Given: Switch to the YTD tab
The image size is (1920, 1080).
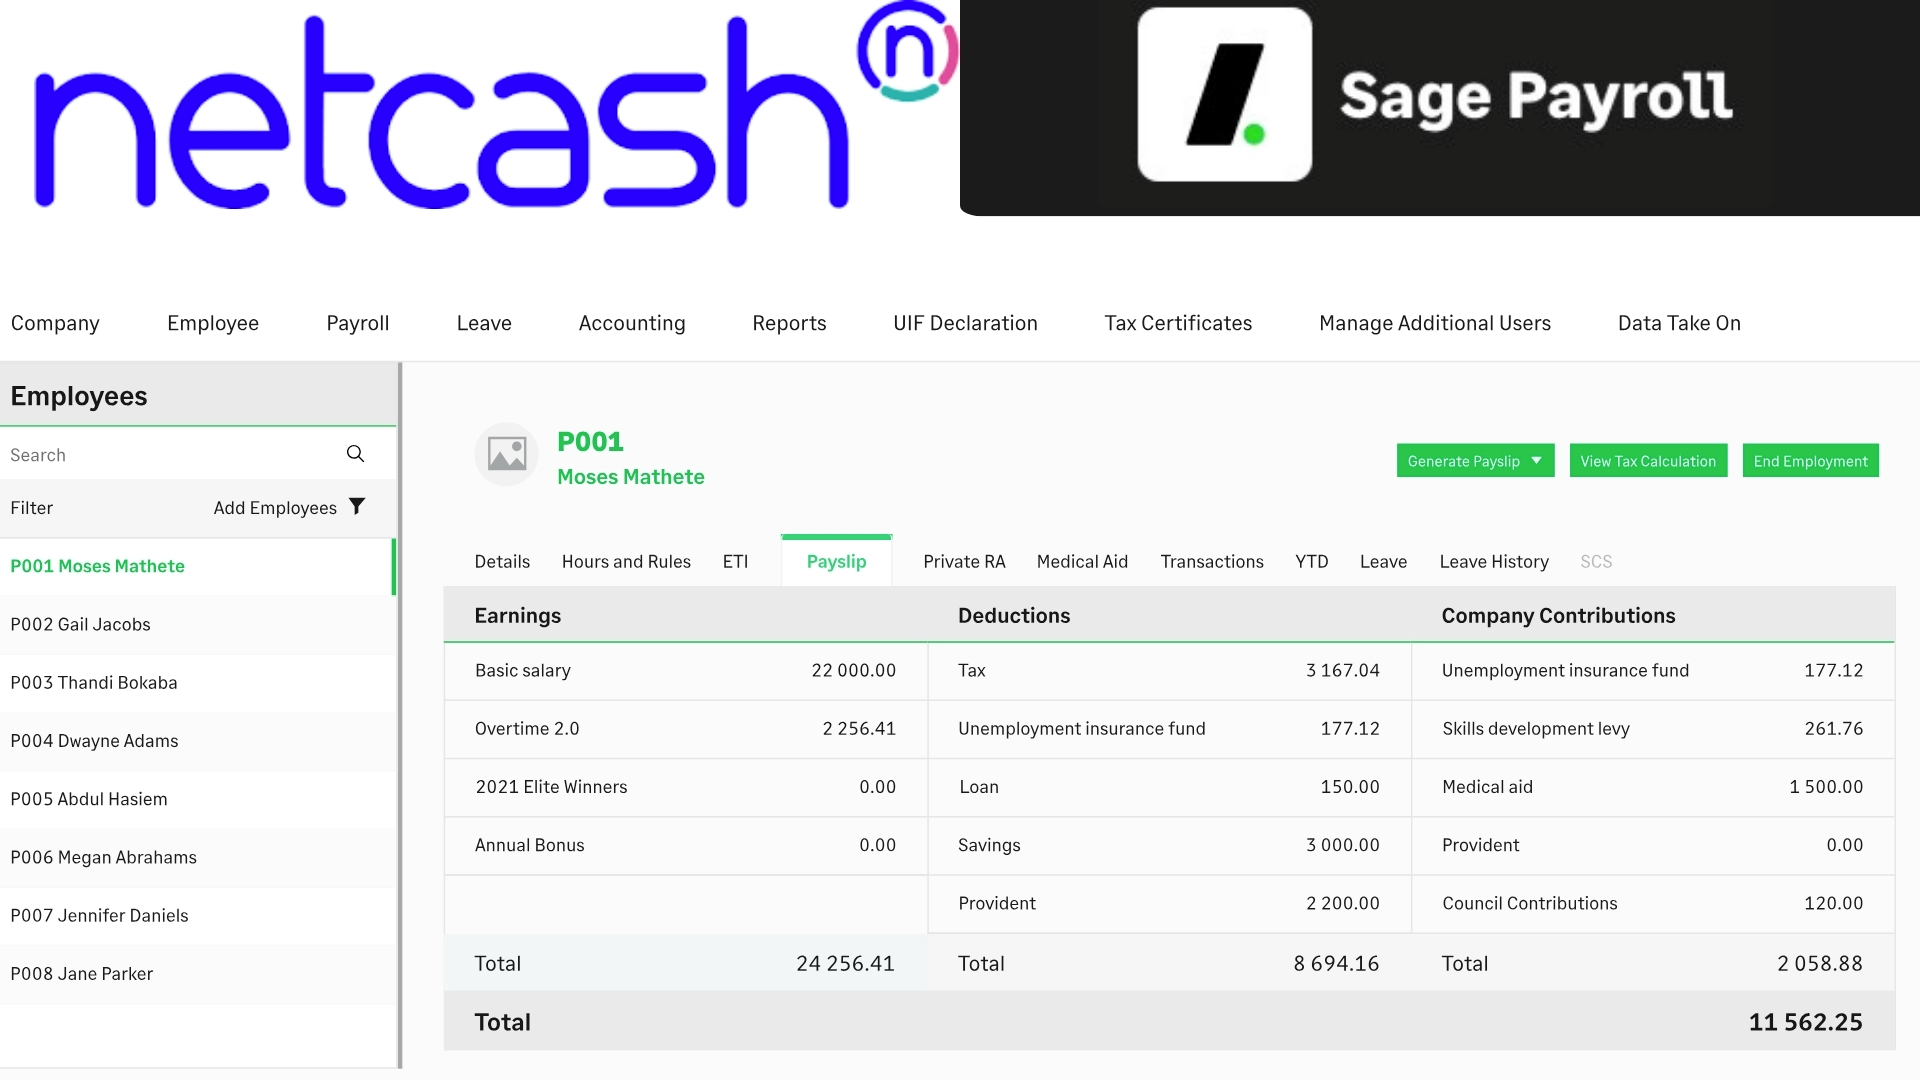Looking at the screenshot, I should point(1311,561).
